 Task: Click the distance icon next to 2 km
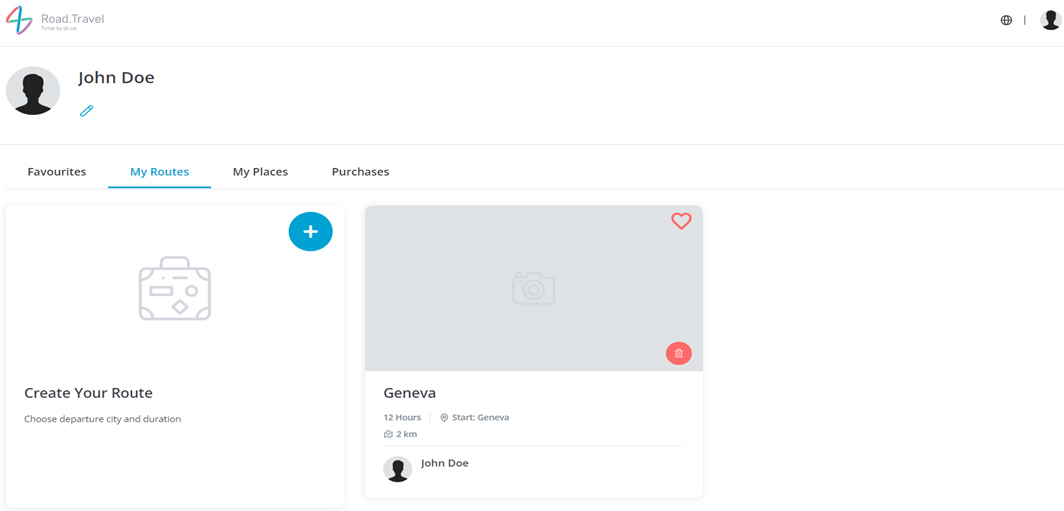pos(388,434)
